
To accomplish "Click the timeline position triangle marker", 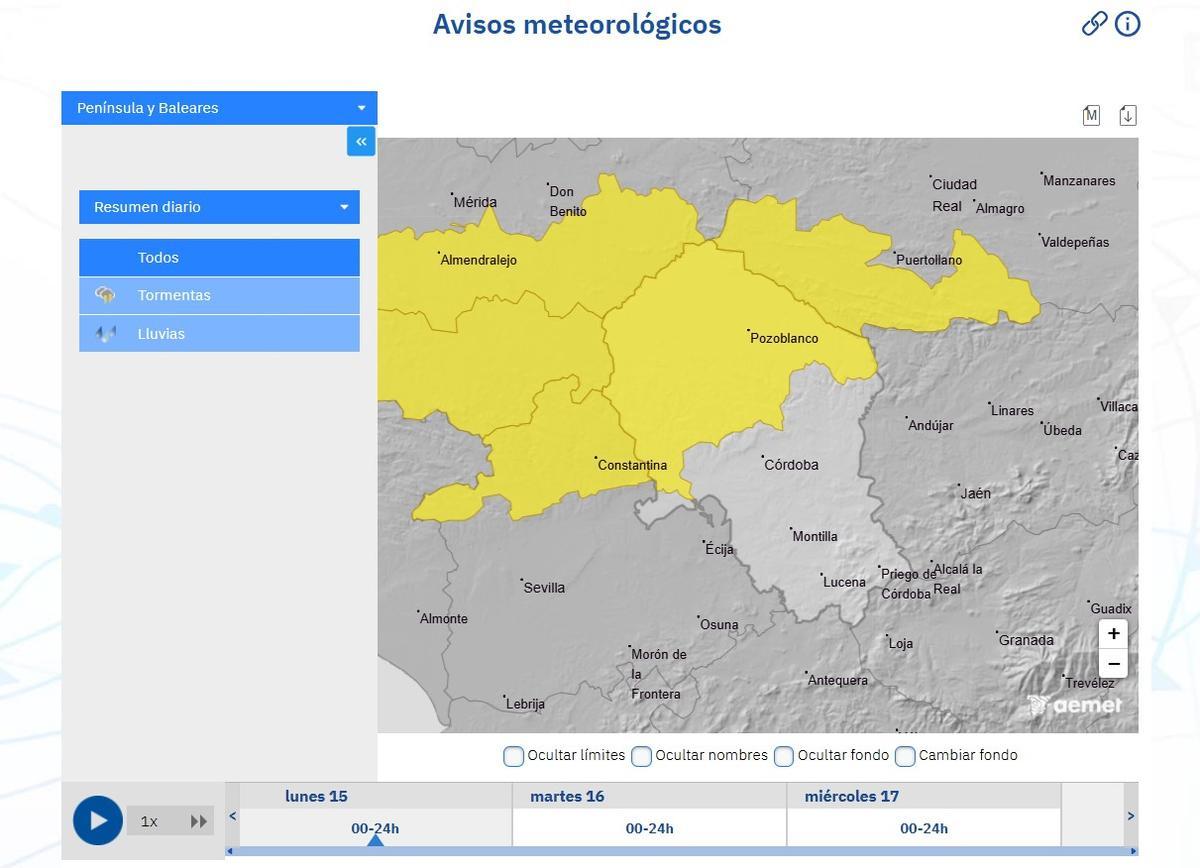I will click(x=375, y=840).
